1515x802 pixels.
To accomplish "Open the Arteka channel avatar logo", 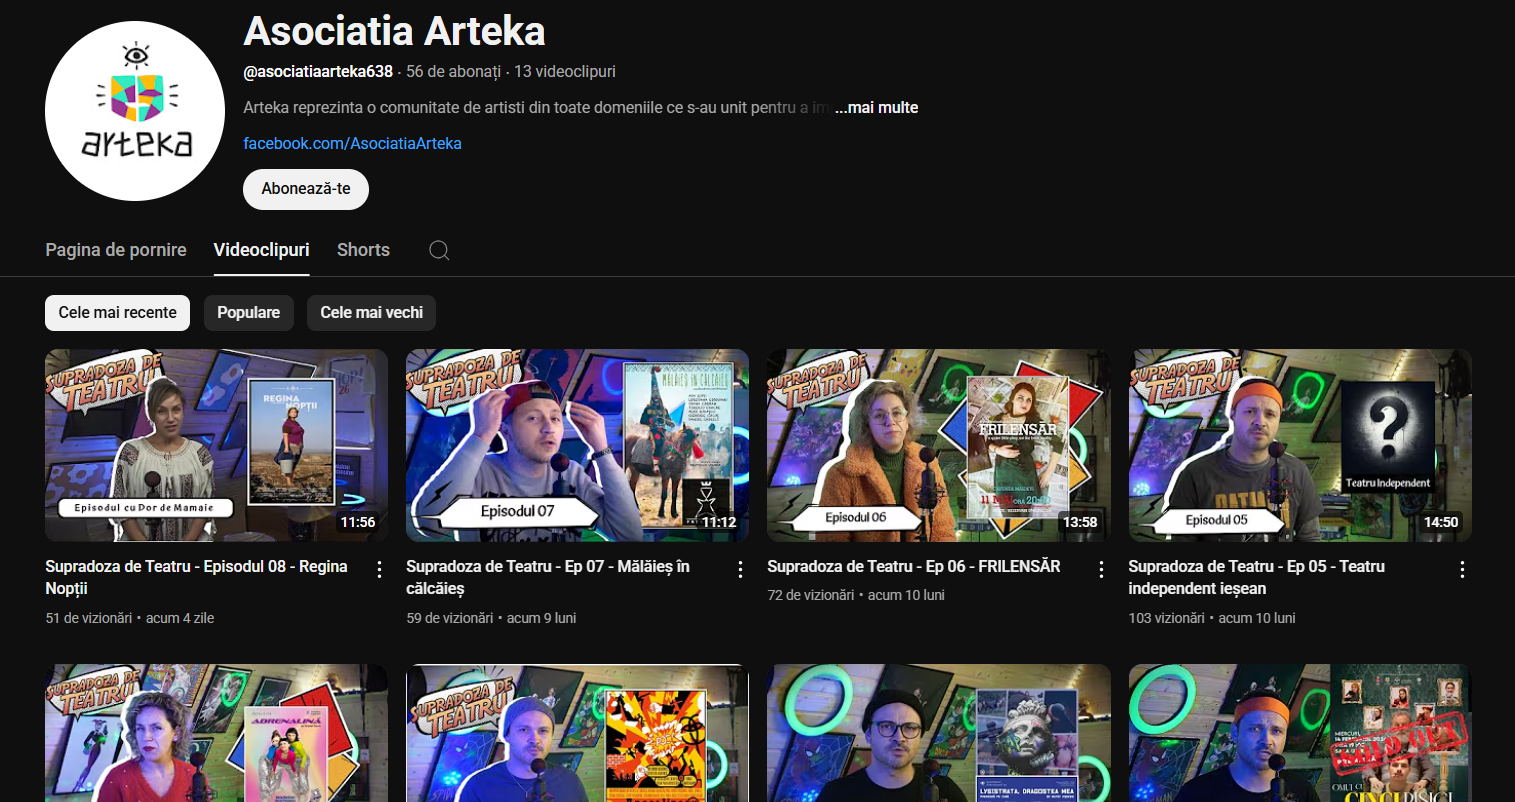I will coord(135,111).
